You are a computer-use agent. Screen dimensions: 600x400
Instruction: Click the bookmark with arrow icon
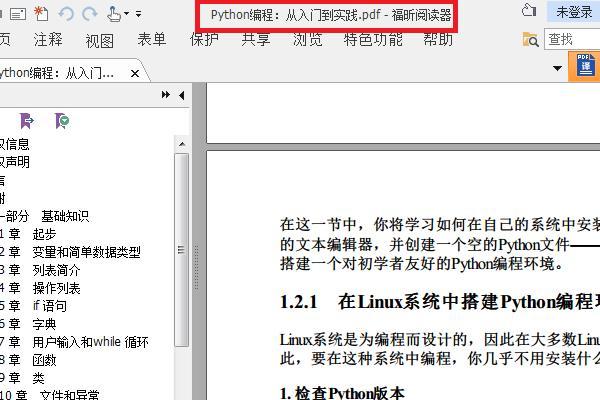(26, 121)
